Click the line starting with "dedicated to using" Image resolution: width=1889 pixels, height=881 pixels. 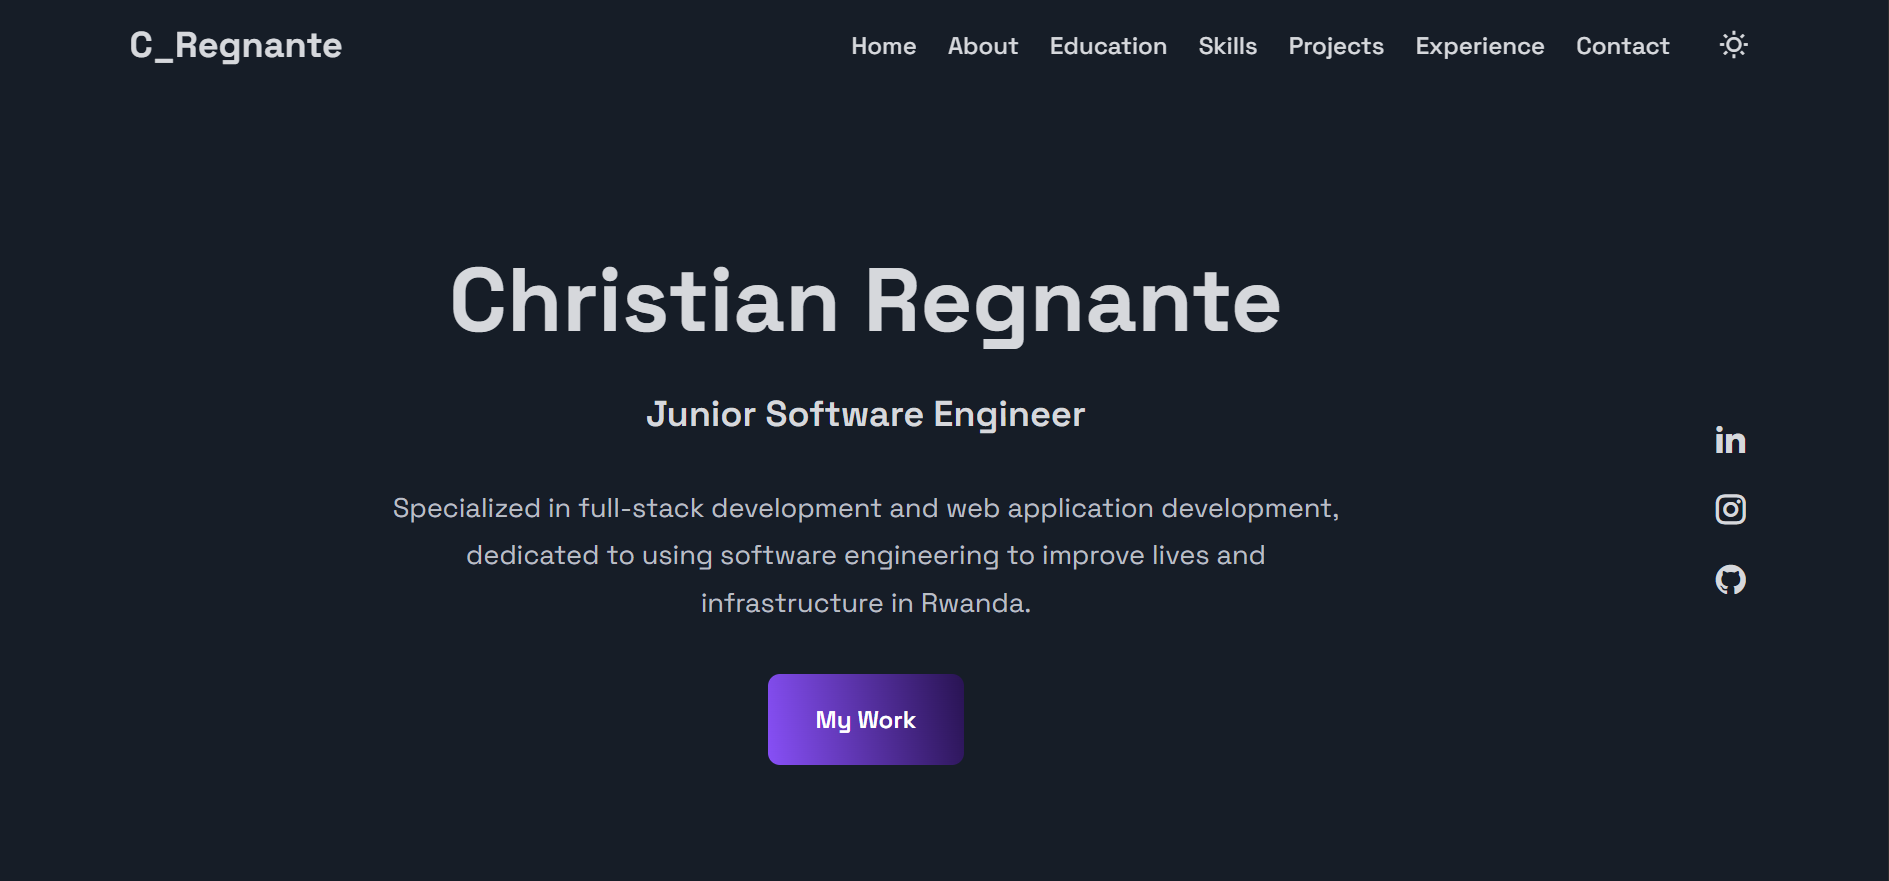click(x=865, y=555)
